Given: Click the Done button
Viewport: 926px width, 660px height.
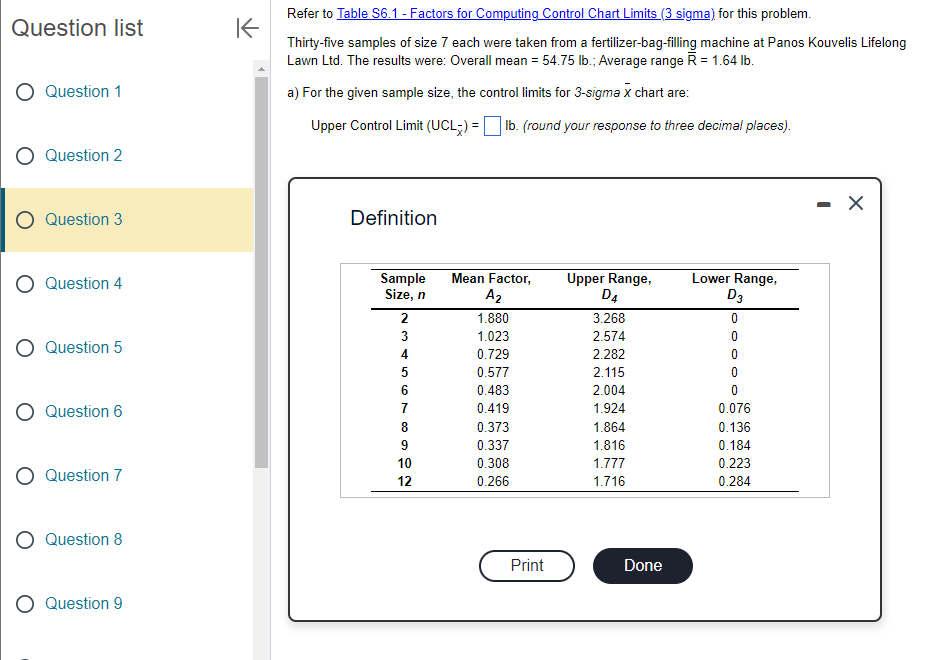Looking at the screenshot, I should click(x=642, y=566).
